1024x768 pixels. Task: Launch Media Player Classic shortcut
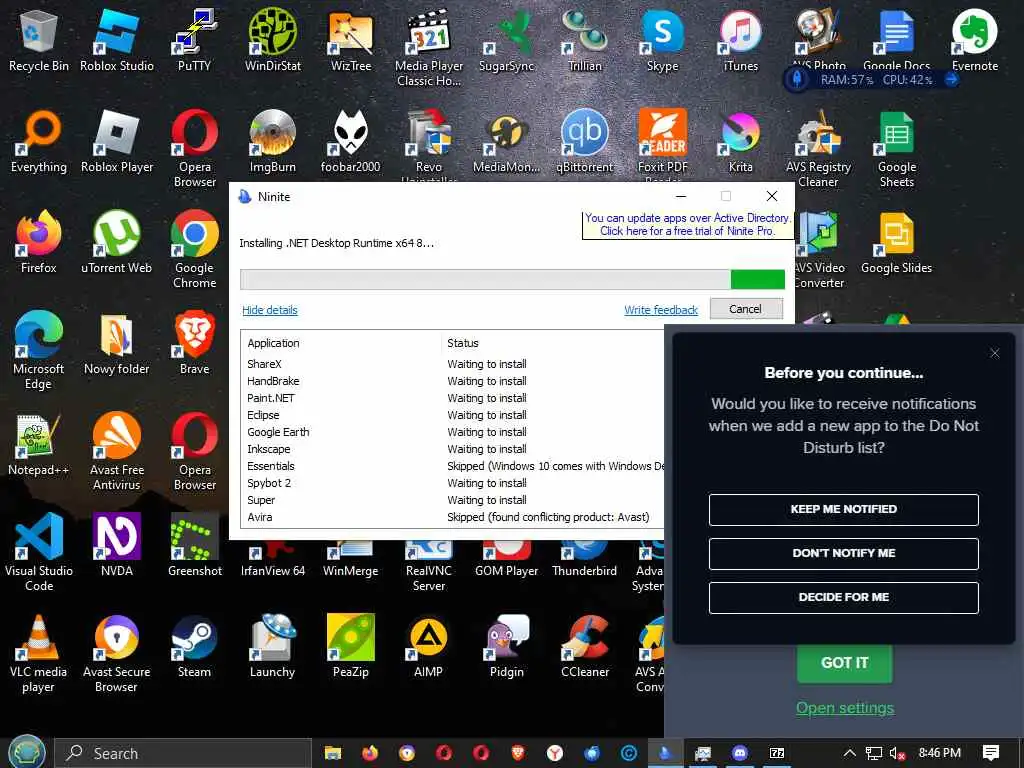click(x=429, y=47)
